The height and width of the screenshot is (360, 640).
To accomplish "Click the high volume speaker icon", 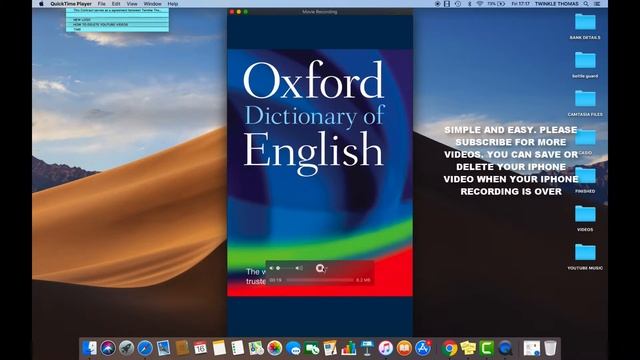I will 299,268.
